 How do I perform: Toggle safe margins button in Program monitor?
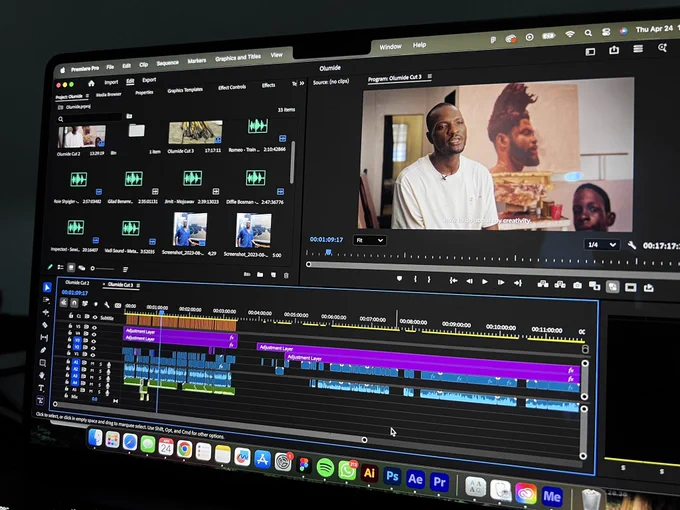tap(630, 288)
